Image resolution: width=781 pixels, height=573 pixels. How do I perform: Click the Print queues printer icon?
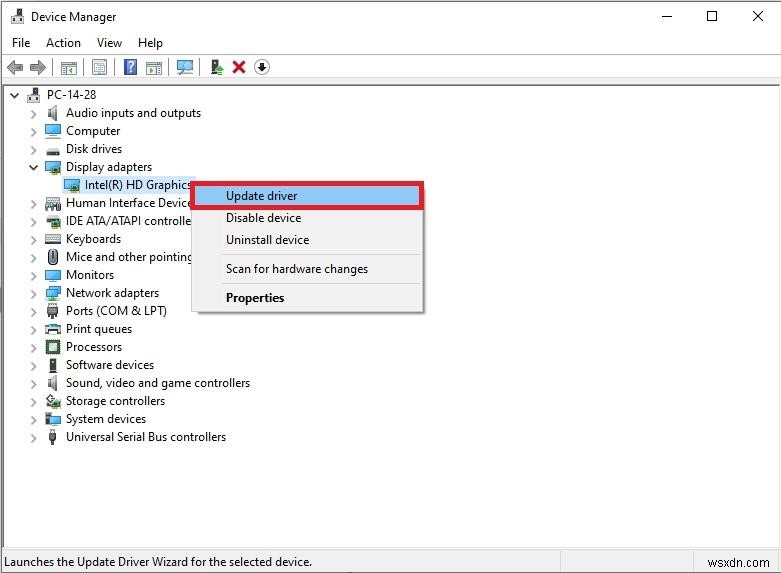[53, 329]
